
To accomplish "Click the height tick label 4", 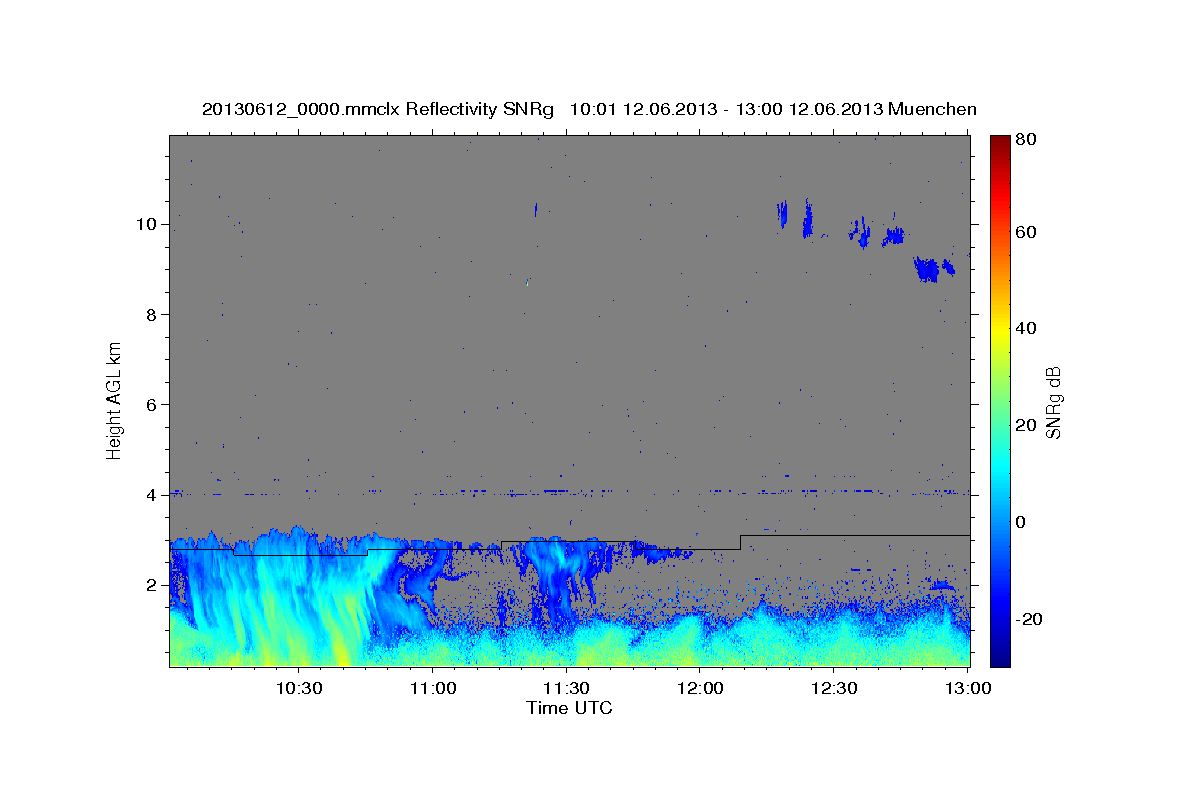I will click(152, 495).
